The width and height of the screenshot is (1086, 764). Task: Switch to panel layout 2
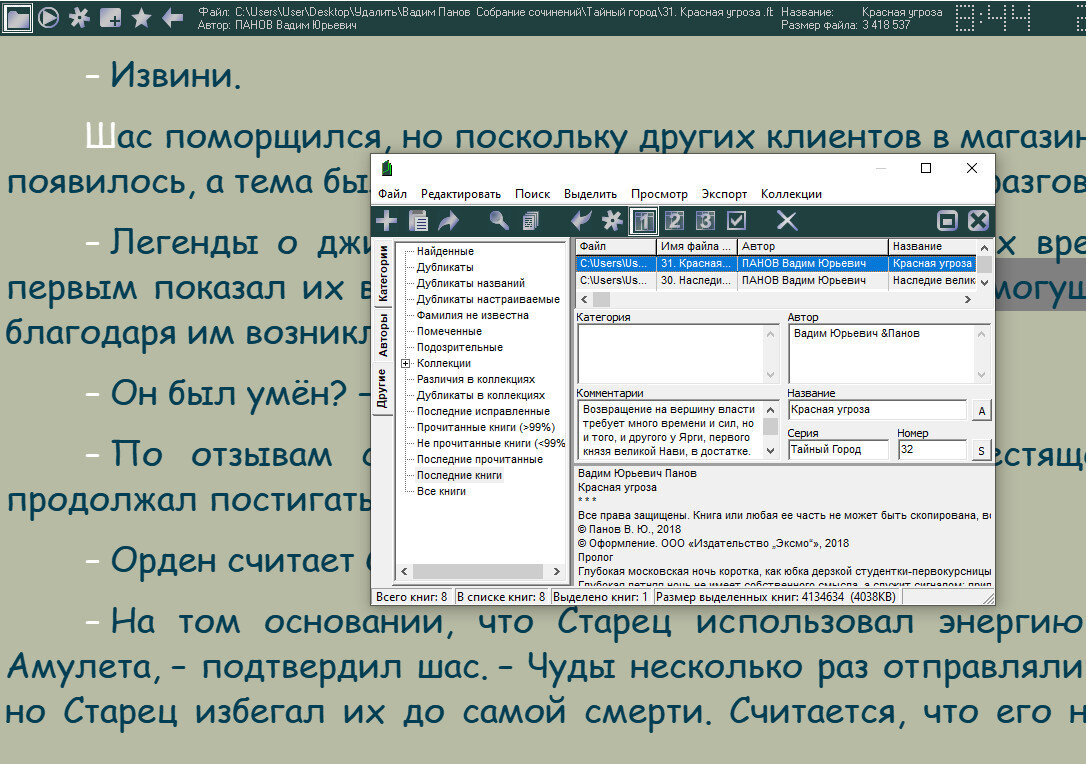pyautogui.click(x=675, y=221)
